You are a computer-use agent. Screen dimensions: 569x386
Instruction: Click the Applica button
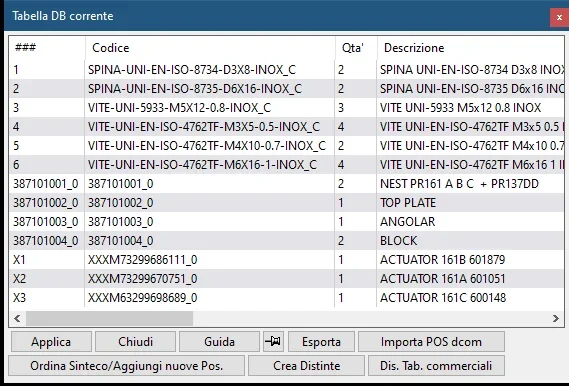coord(51,341)
